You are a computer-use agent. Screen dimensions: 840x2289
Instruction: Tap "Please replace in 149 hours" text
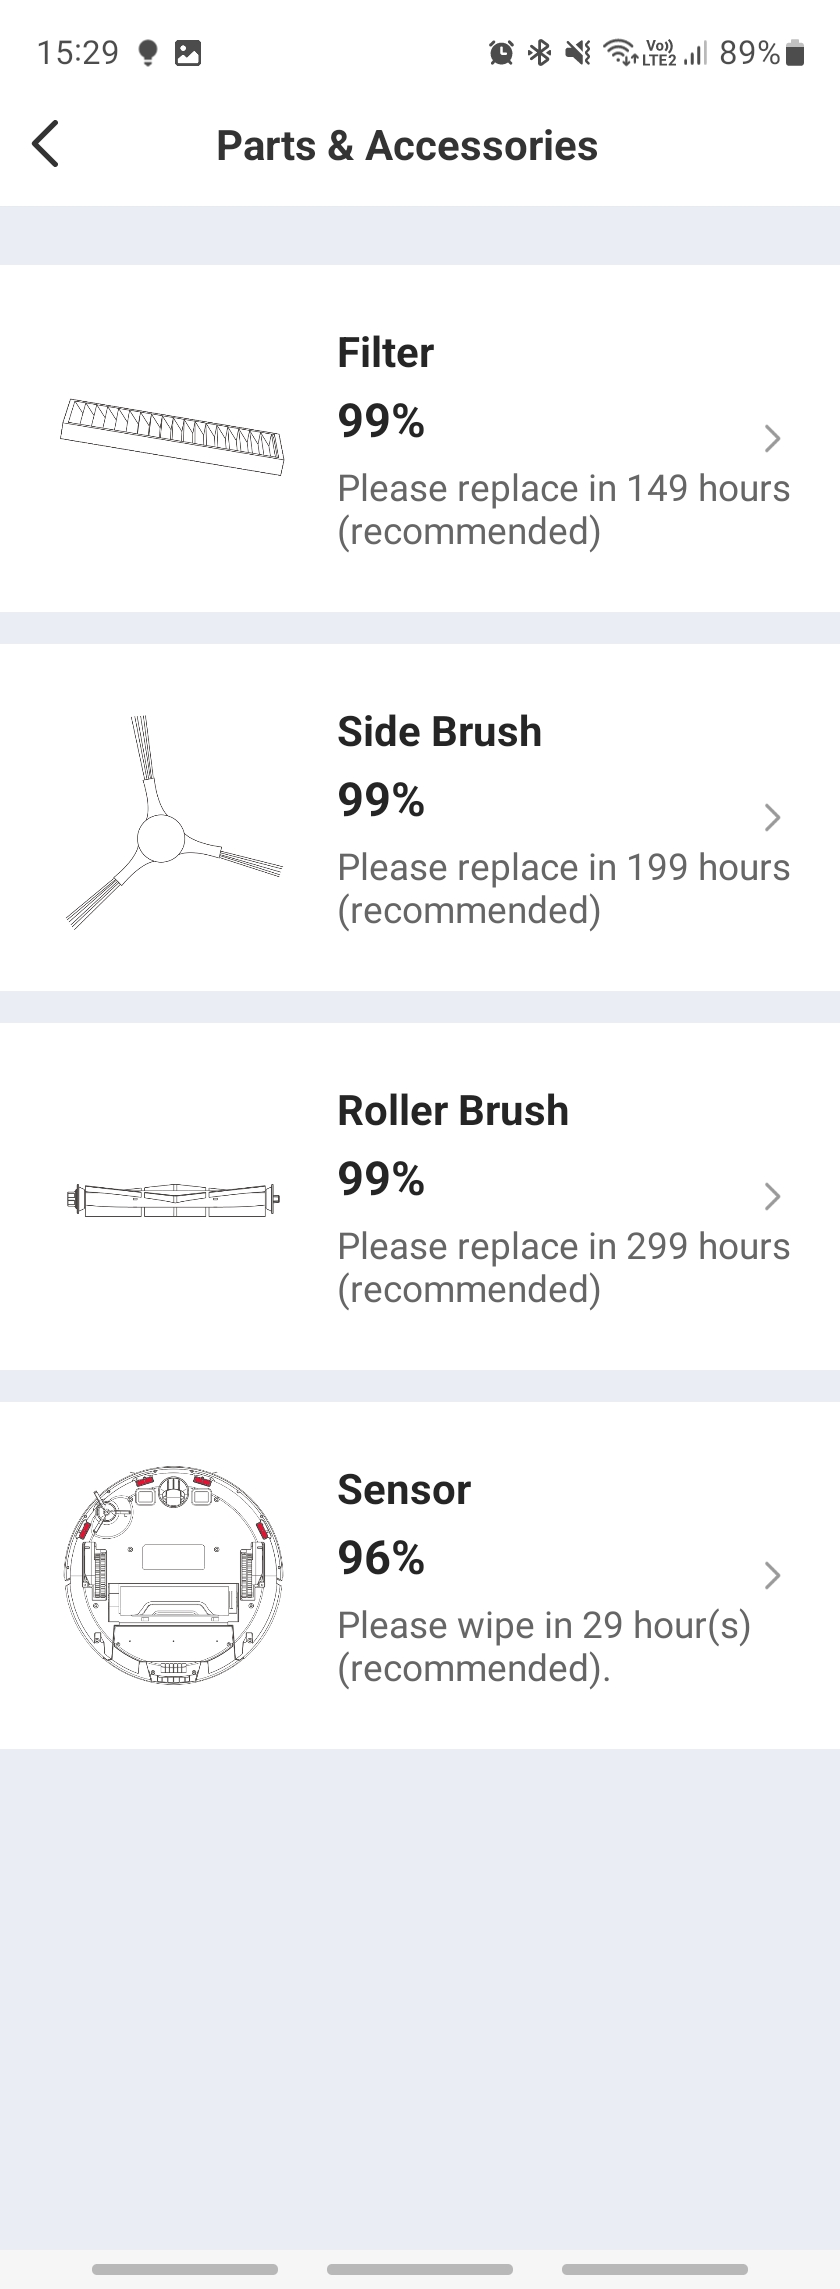pyautogui.click(x=564, y=488)
